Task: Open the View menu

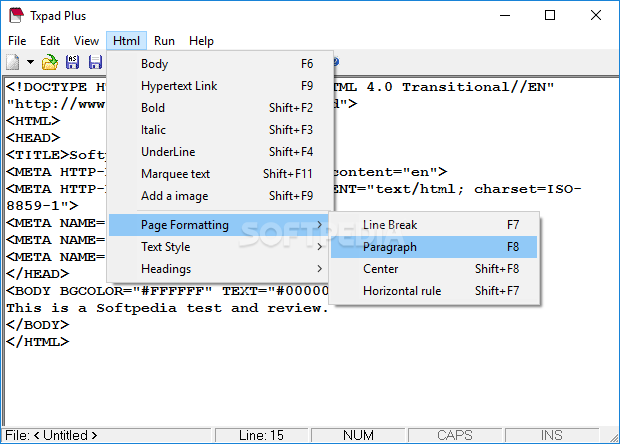Action: 86,41
